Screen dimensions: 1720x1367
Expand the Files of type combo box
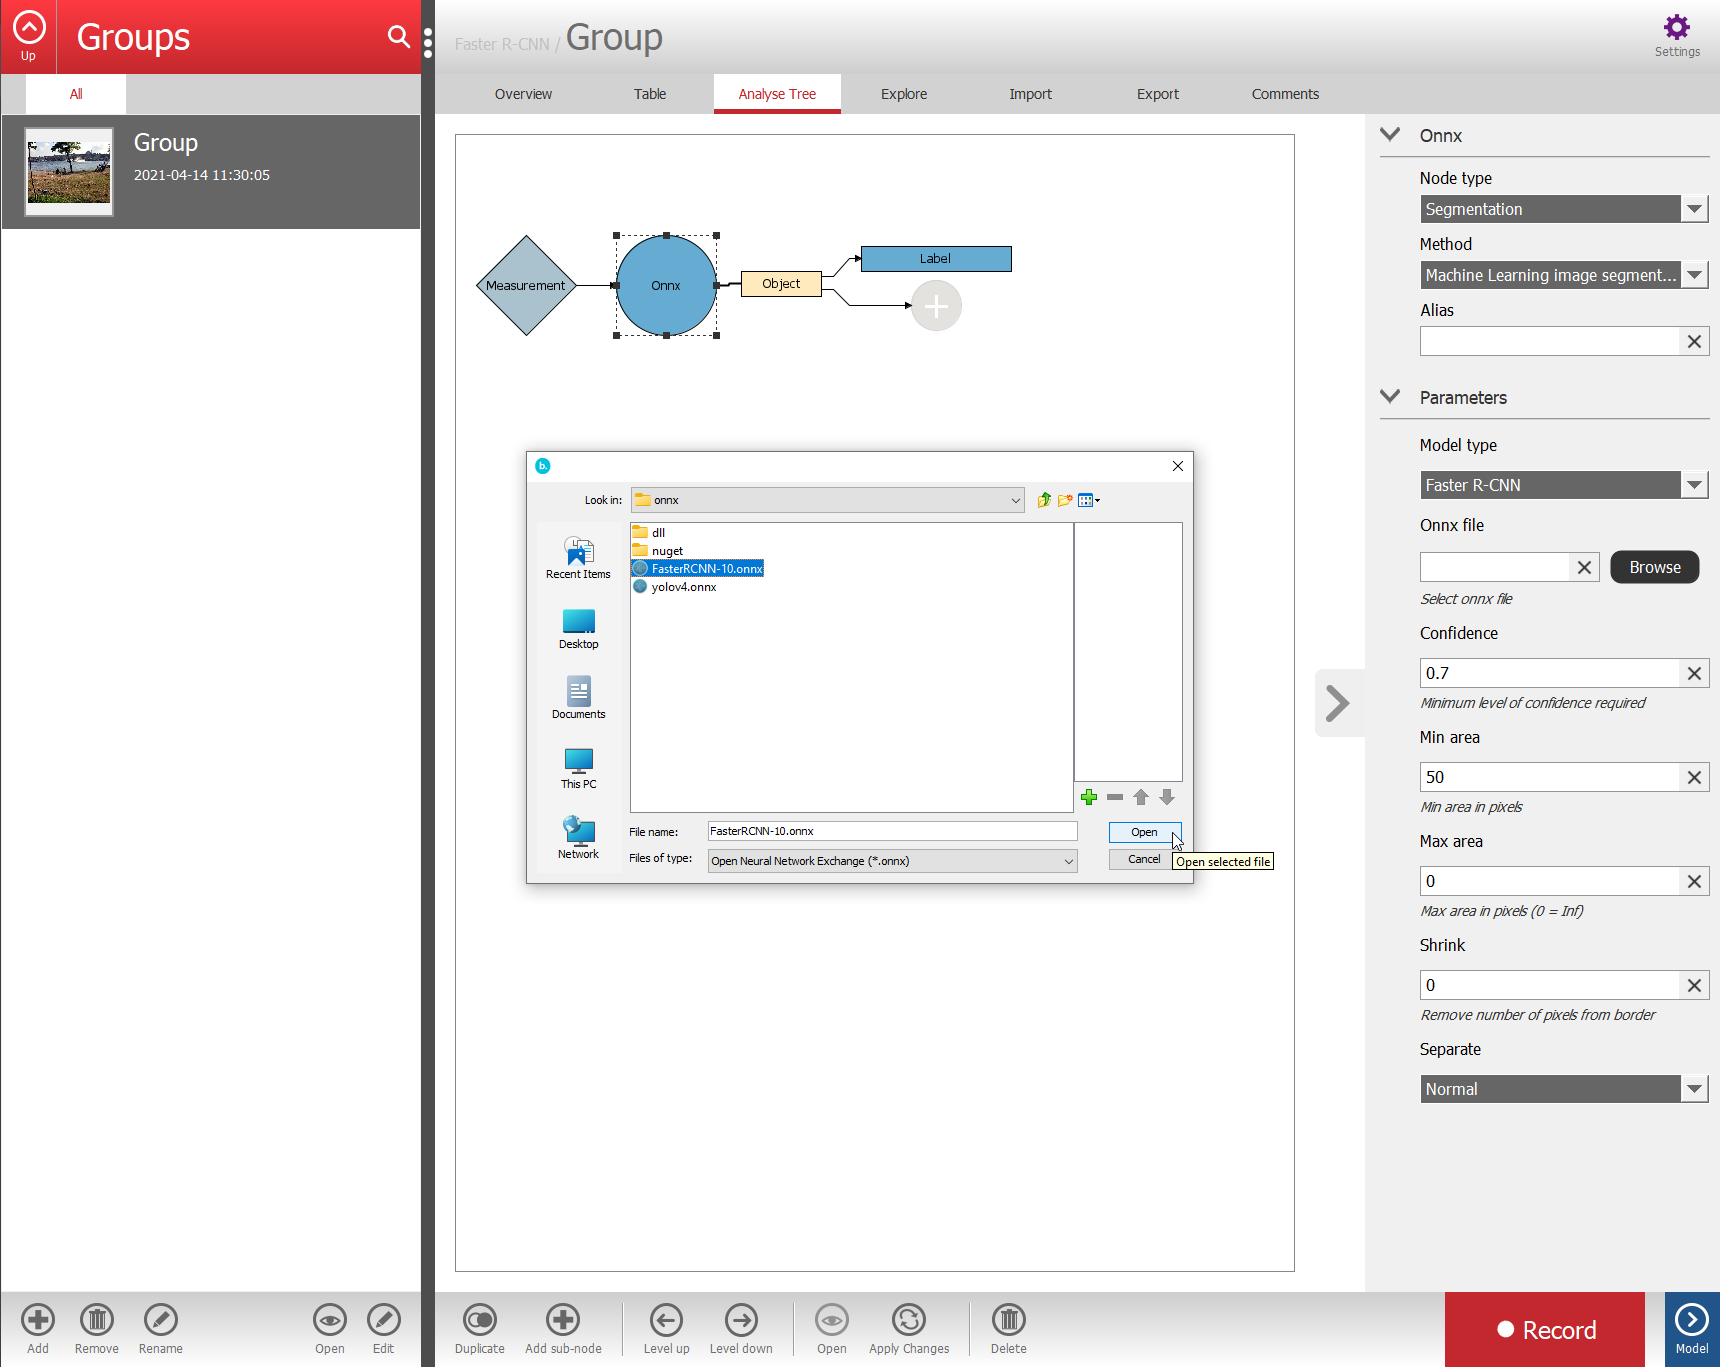(x=1068, y=861)
